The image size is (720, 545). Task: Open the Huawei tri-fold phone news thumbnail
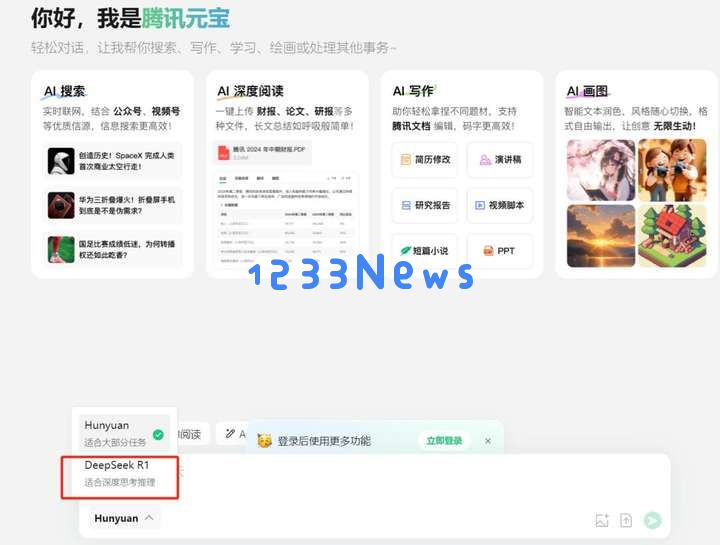tap(61, 205)
